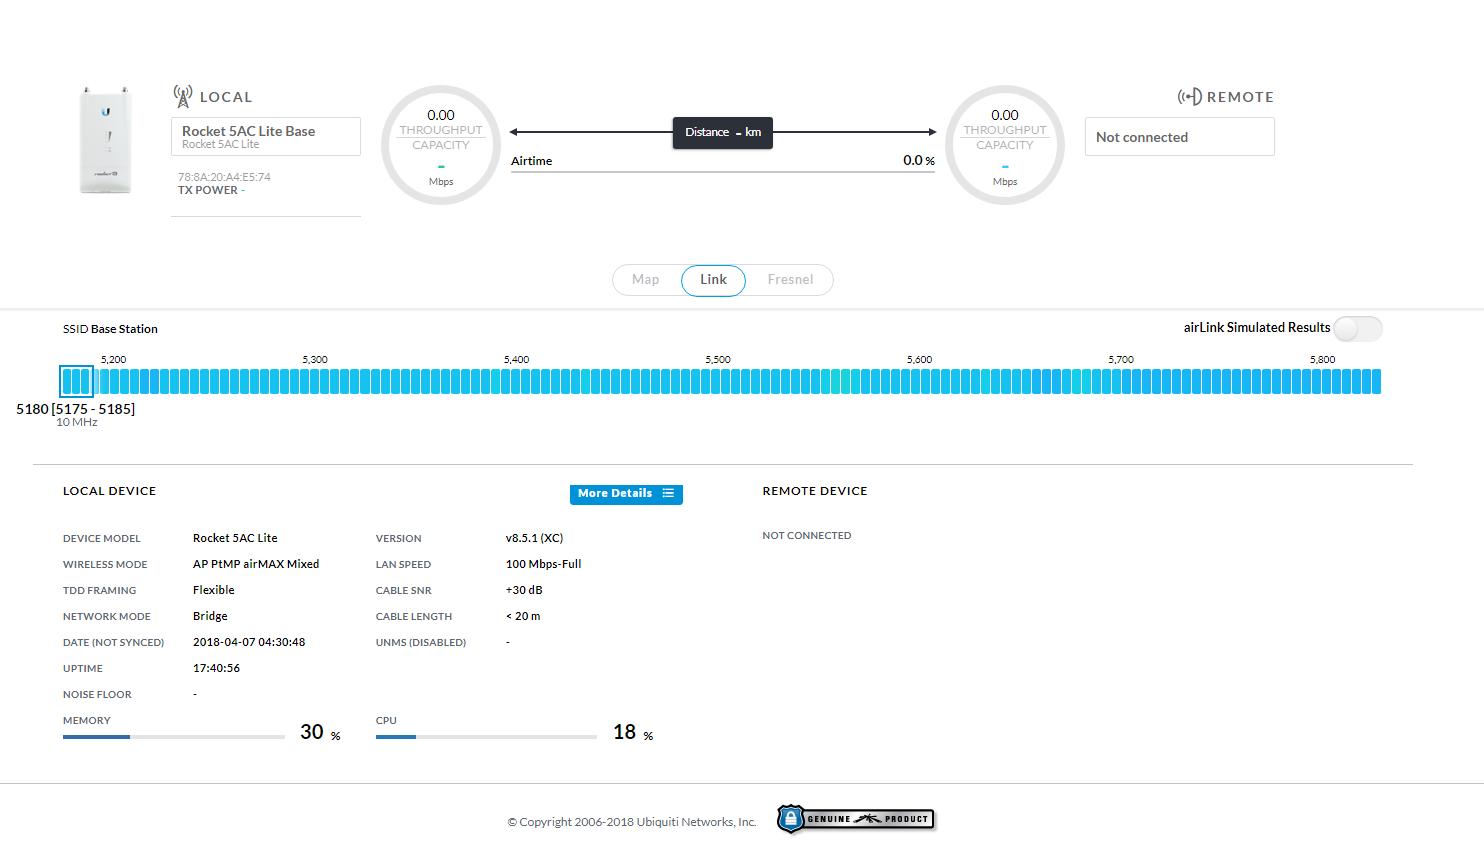The image size is (1484, 842).
Task: Click the Distance km label
Action: (x=723, y=132)
